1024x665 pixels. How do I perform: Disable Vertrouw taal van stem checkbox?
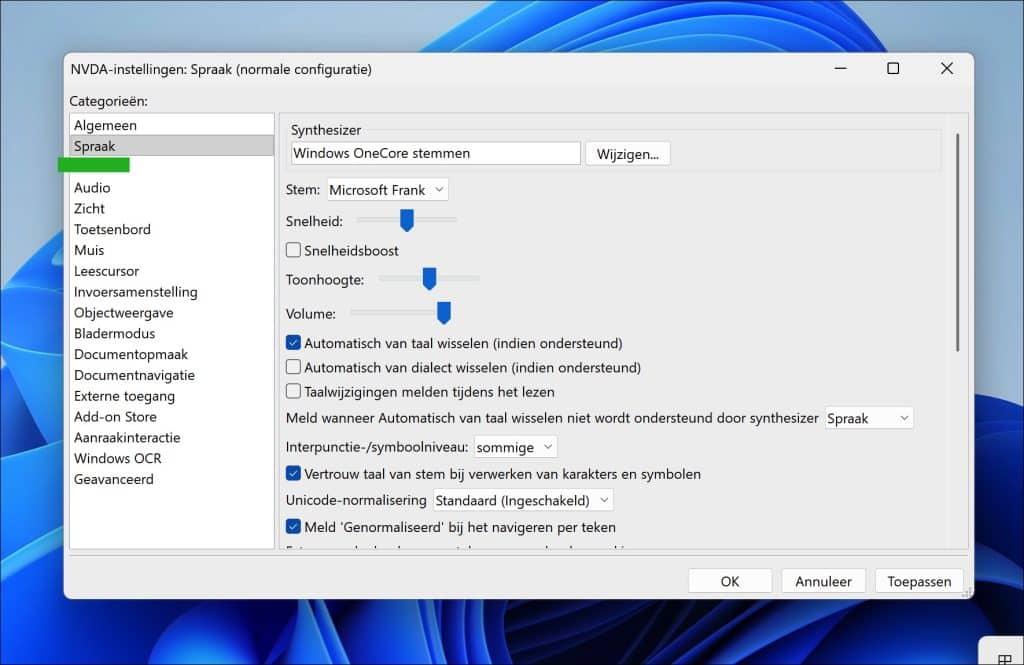(294, 474)
